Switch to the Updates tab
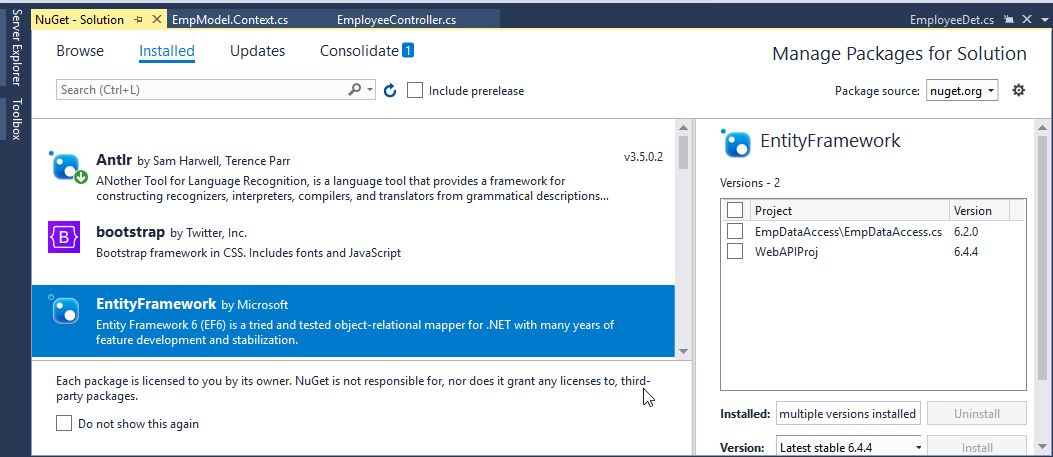The height and width of the screenshot is (457, 1053). pyautogui.click(x=257, y=51)
